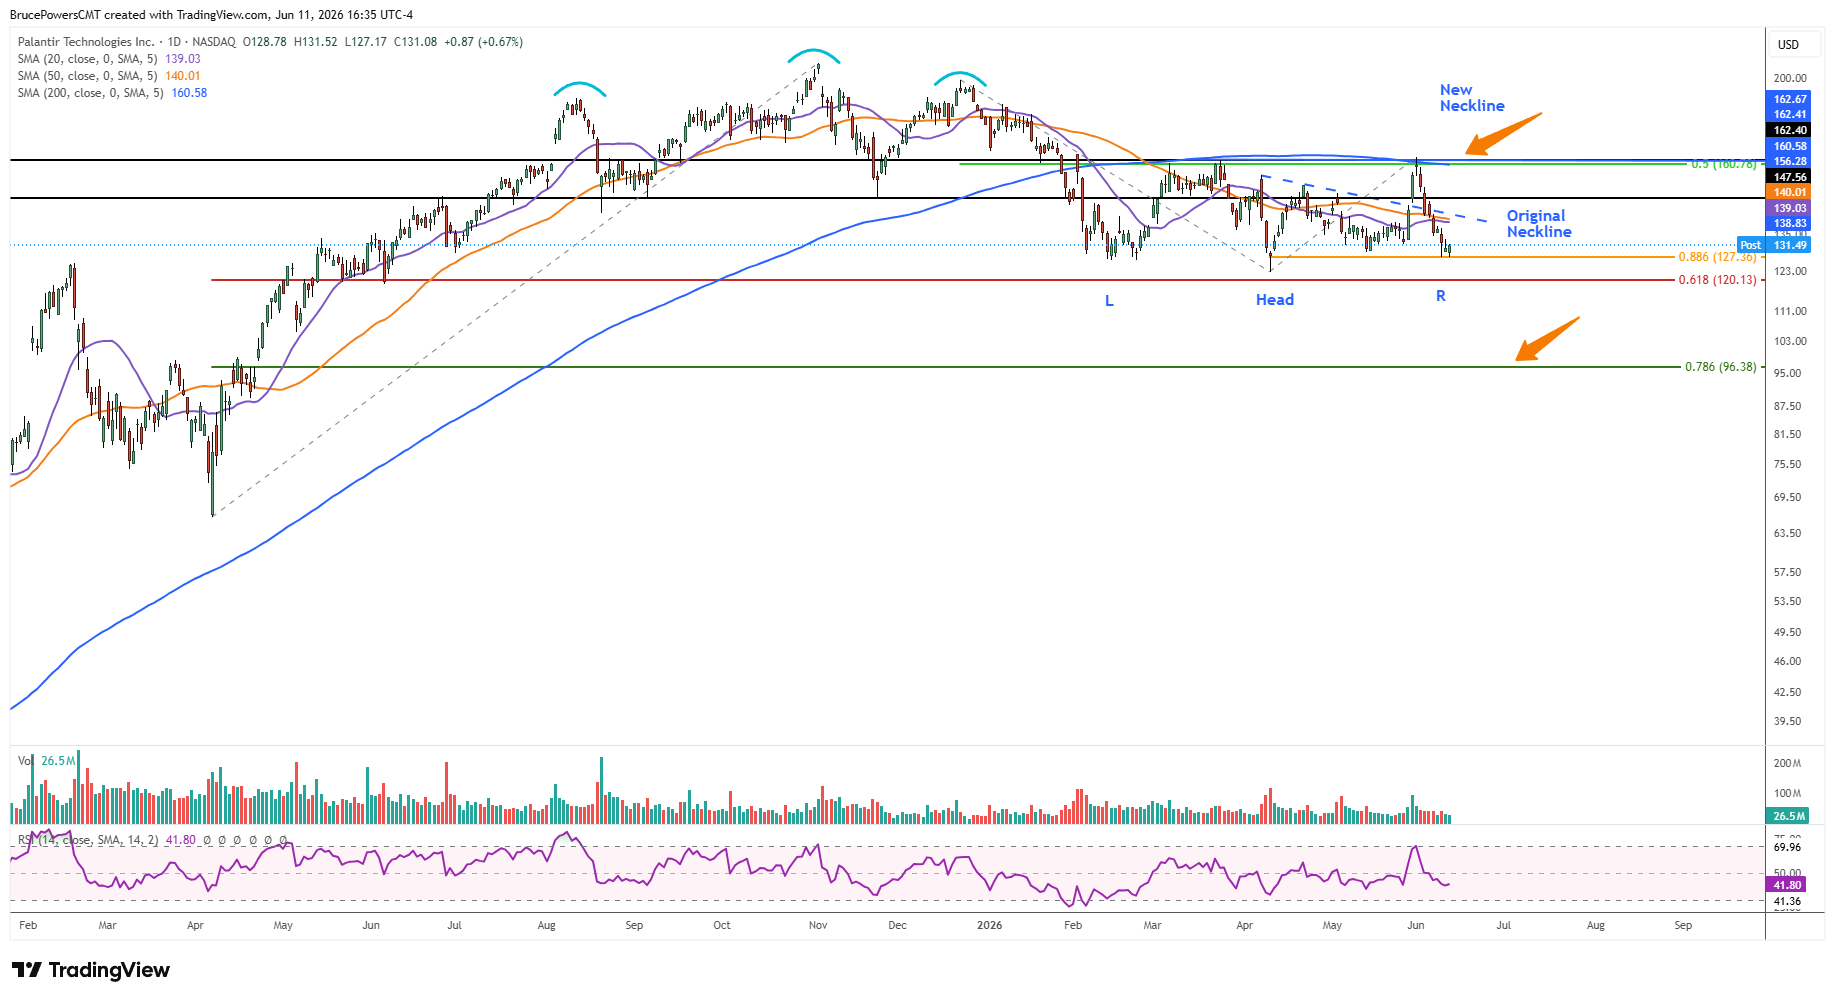Click the 100M volume axis label
The image size is (1835, 1000).
(1787, 794)
